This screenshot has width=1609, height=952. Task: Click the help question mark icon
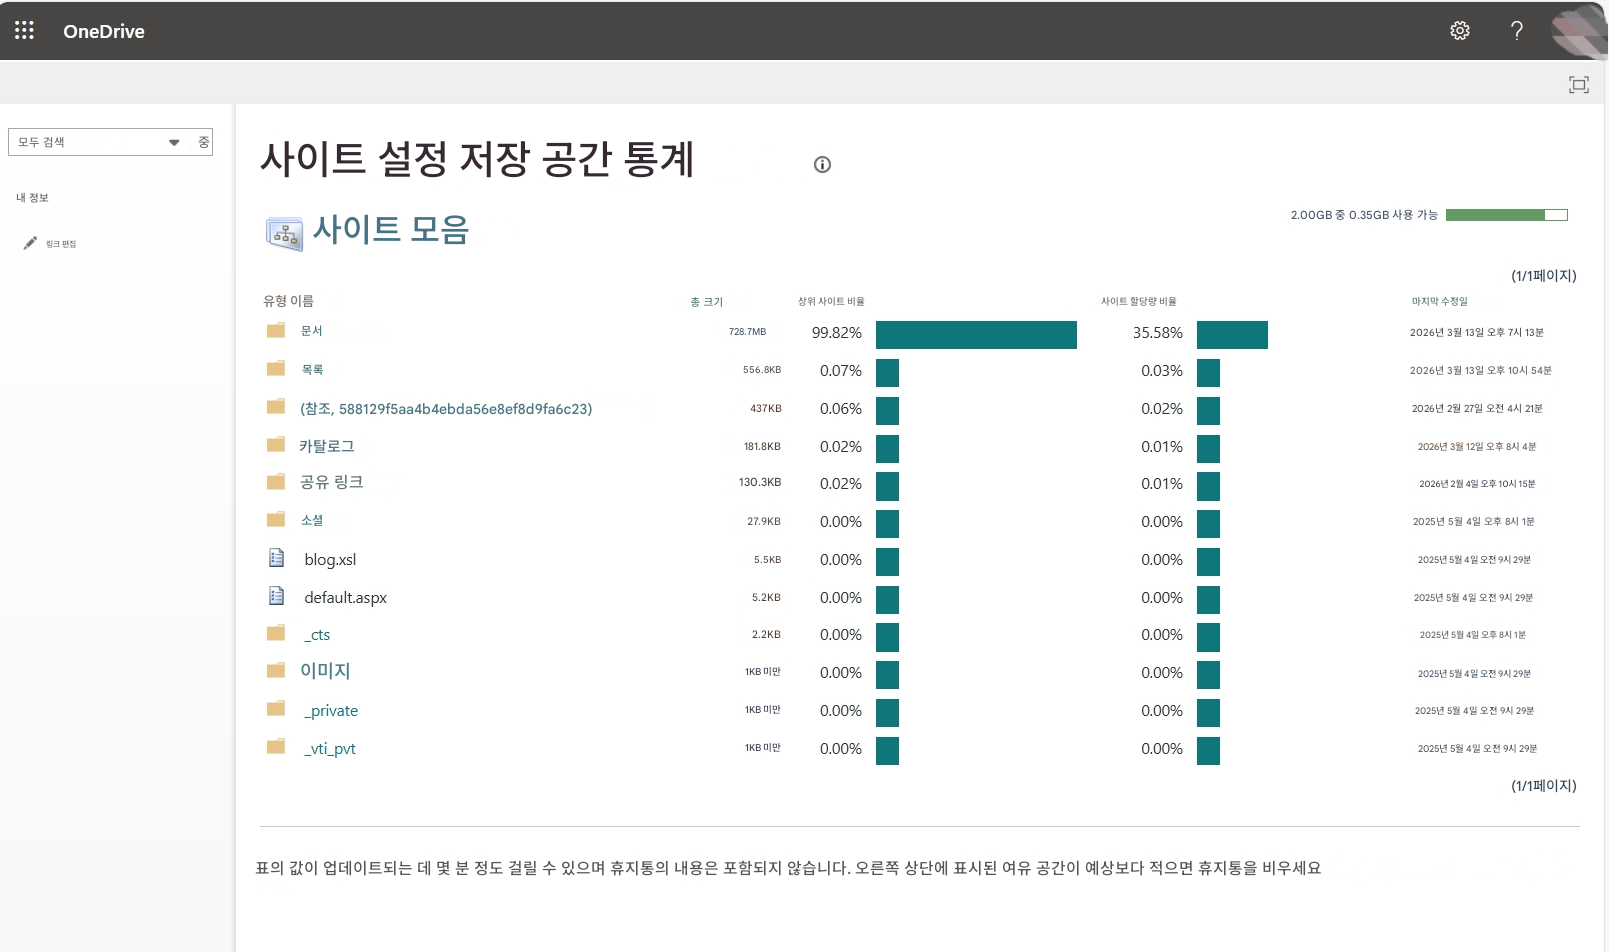coord(1517,30)
